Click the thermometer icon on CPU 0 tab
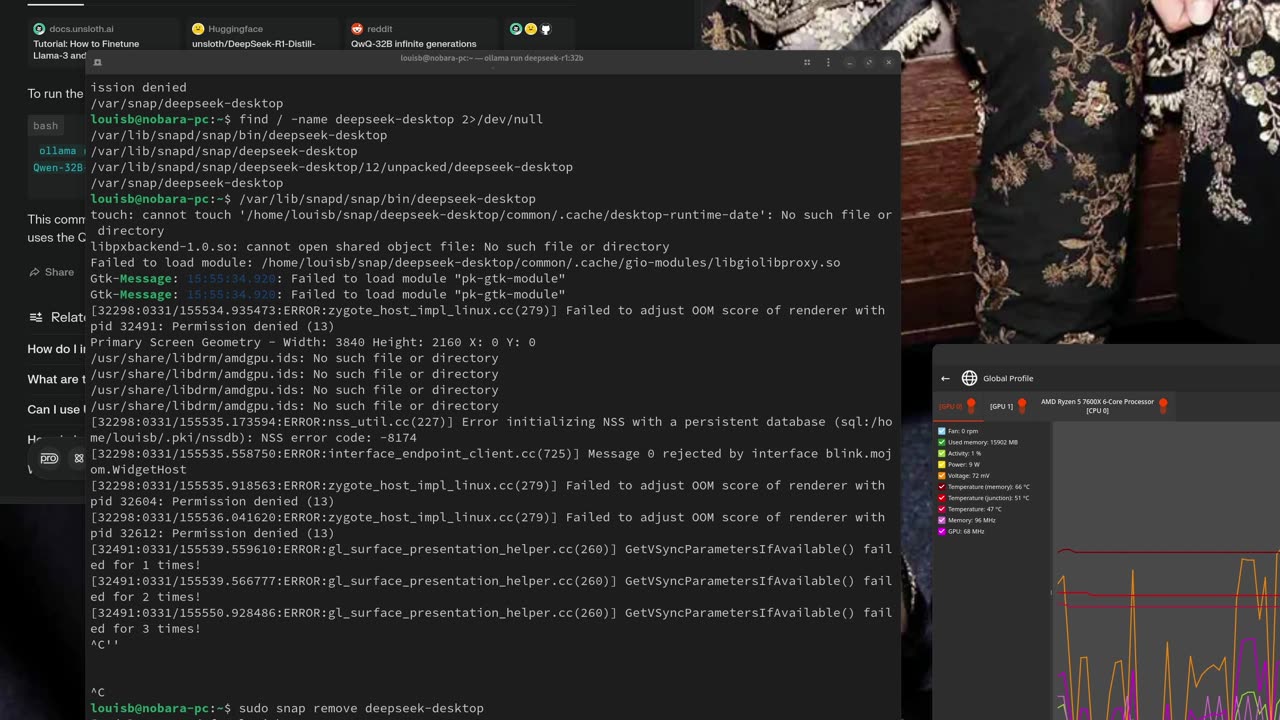1280x720 pixels. [1163, 406]
